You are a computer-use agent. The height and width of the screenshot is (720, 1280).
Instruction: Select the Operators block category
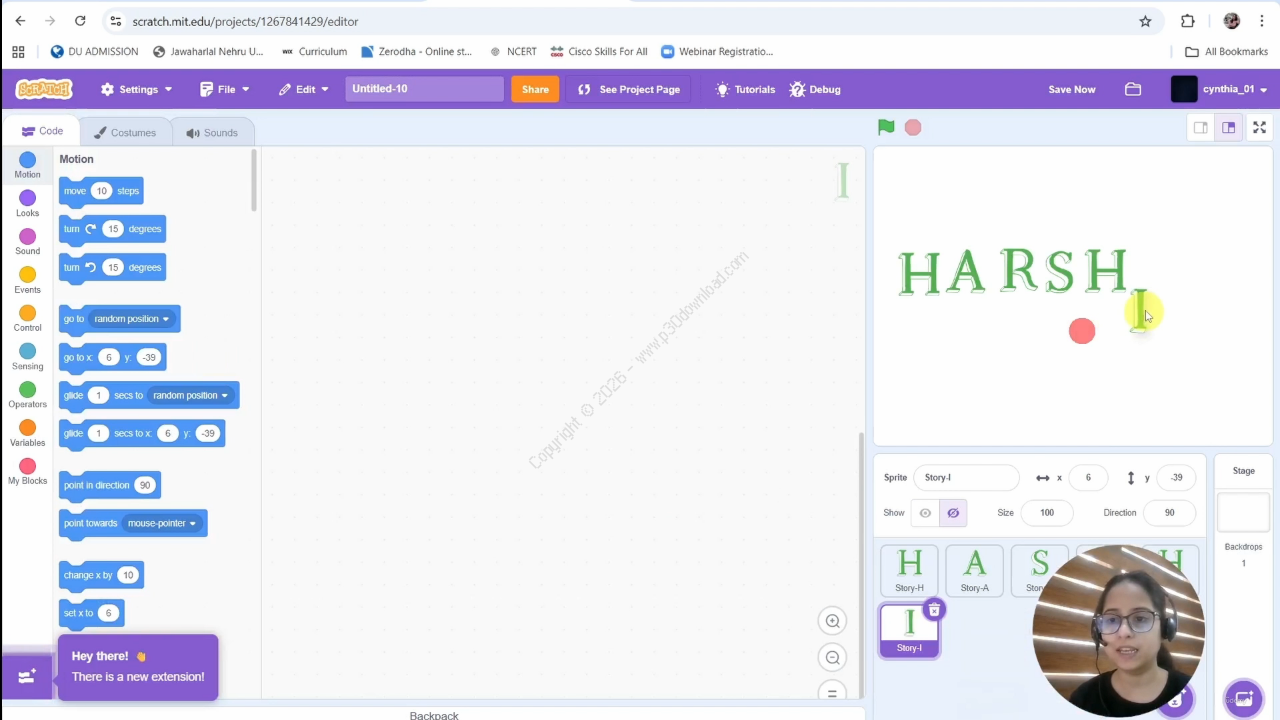click(27, 394)
